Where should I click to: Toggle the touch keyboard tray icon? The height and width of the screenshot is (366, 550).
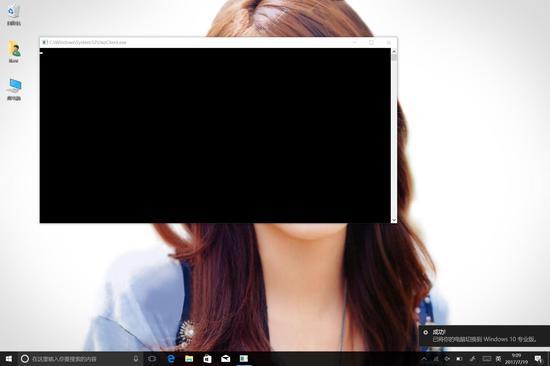tap(487, 359)
